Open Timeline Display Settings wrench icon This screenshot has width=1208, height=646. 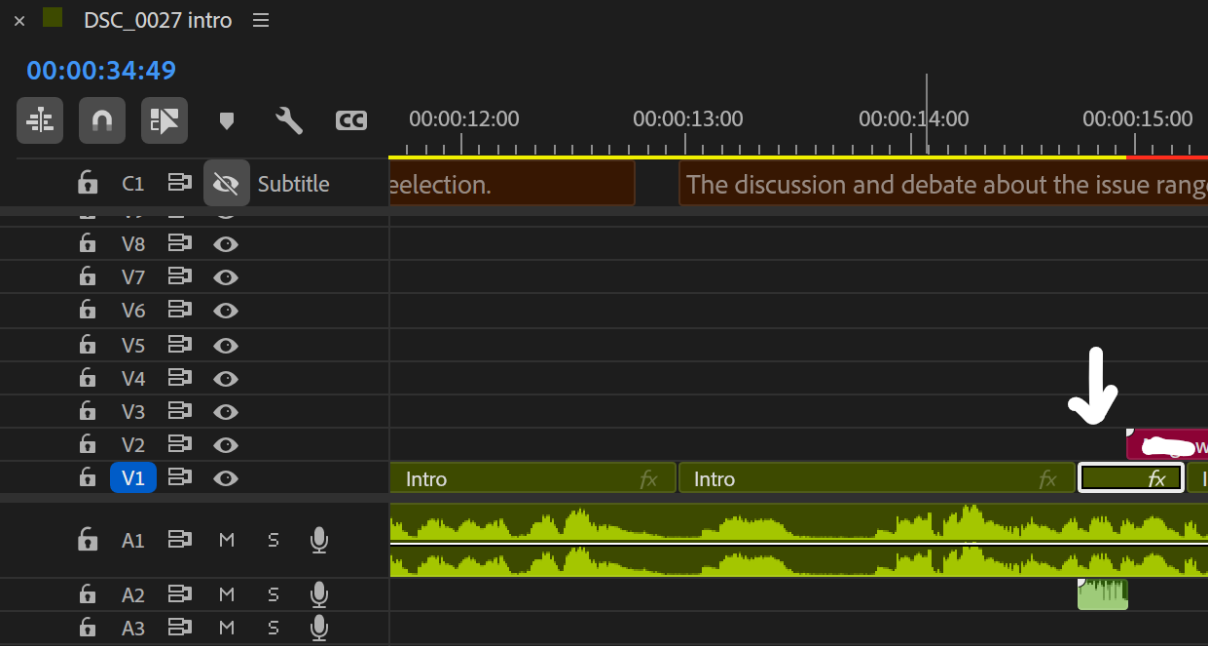tap(289, 120)
